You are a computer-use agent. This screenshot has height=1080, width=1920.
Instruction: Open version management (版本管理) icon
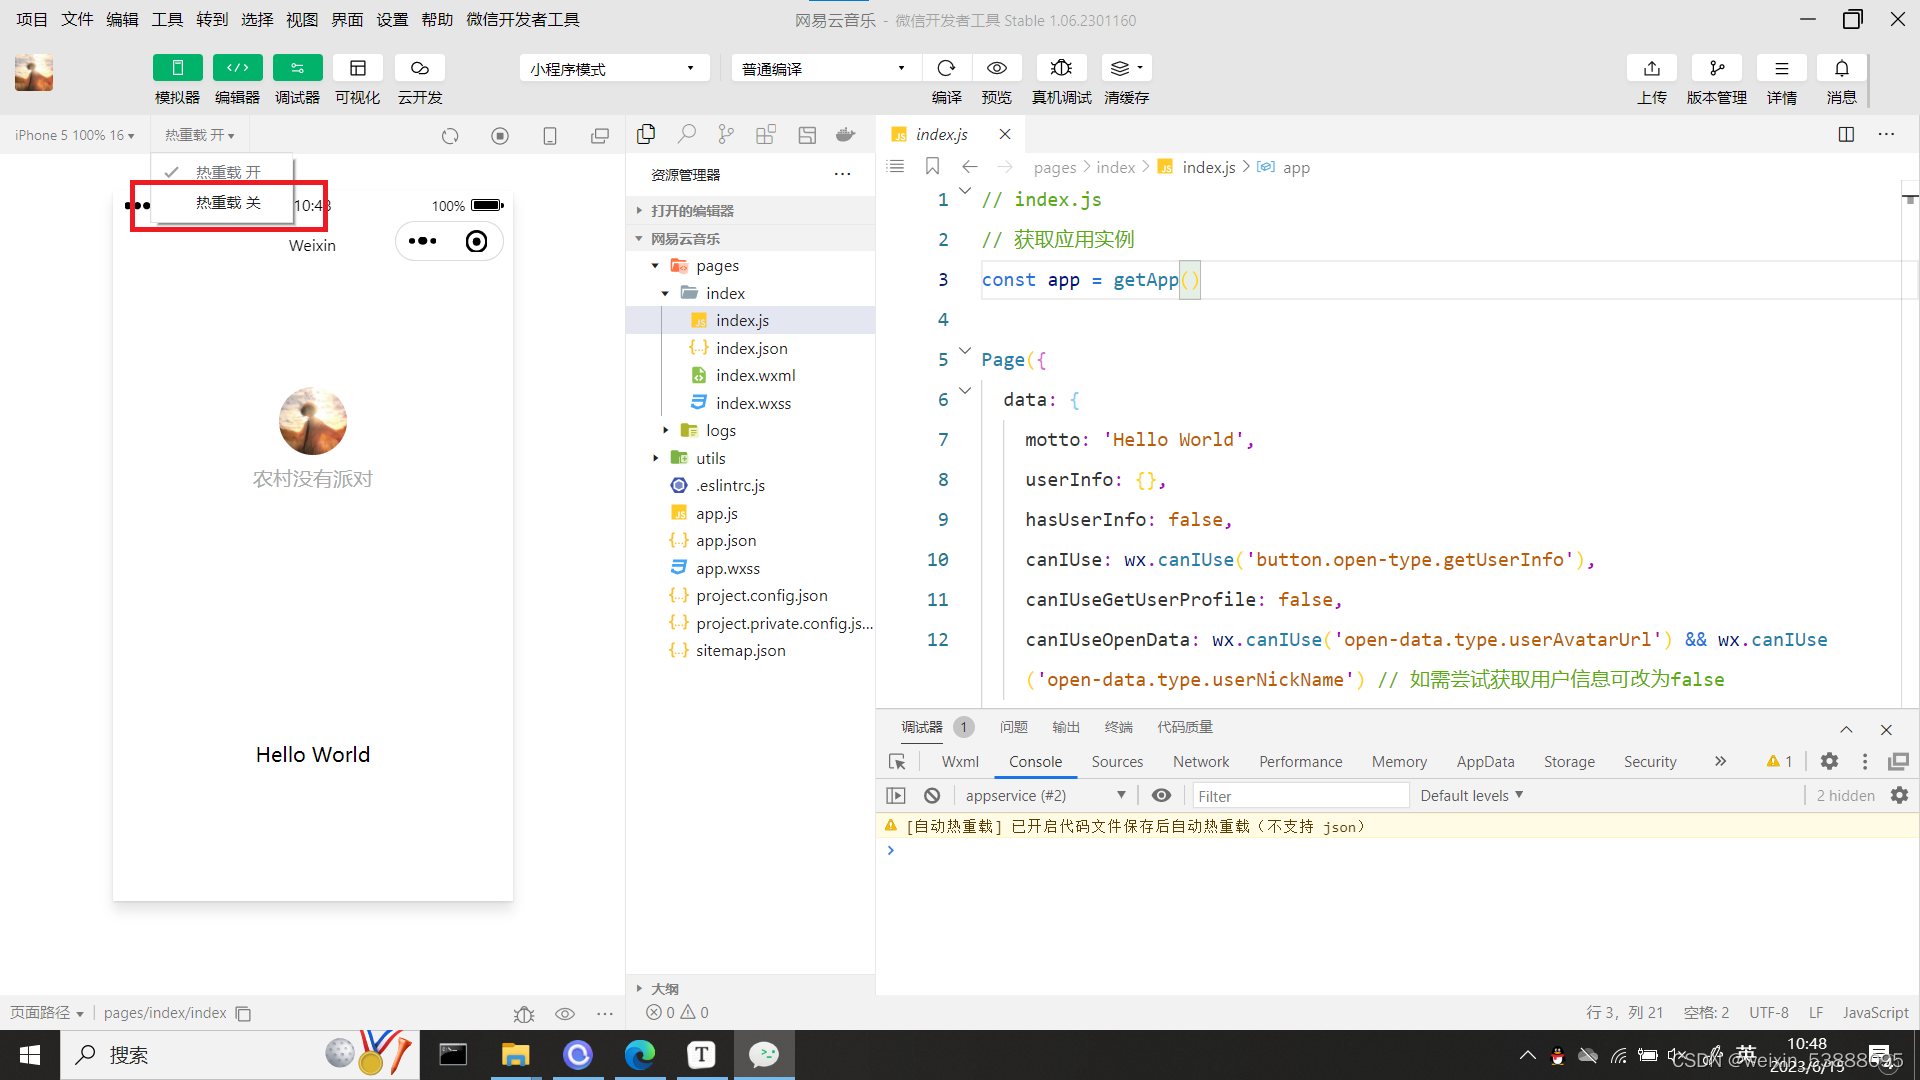point(1716,68)
